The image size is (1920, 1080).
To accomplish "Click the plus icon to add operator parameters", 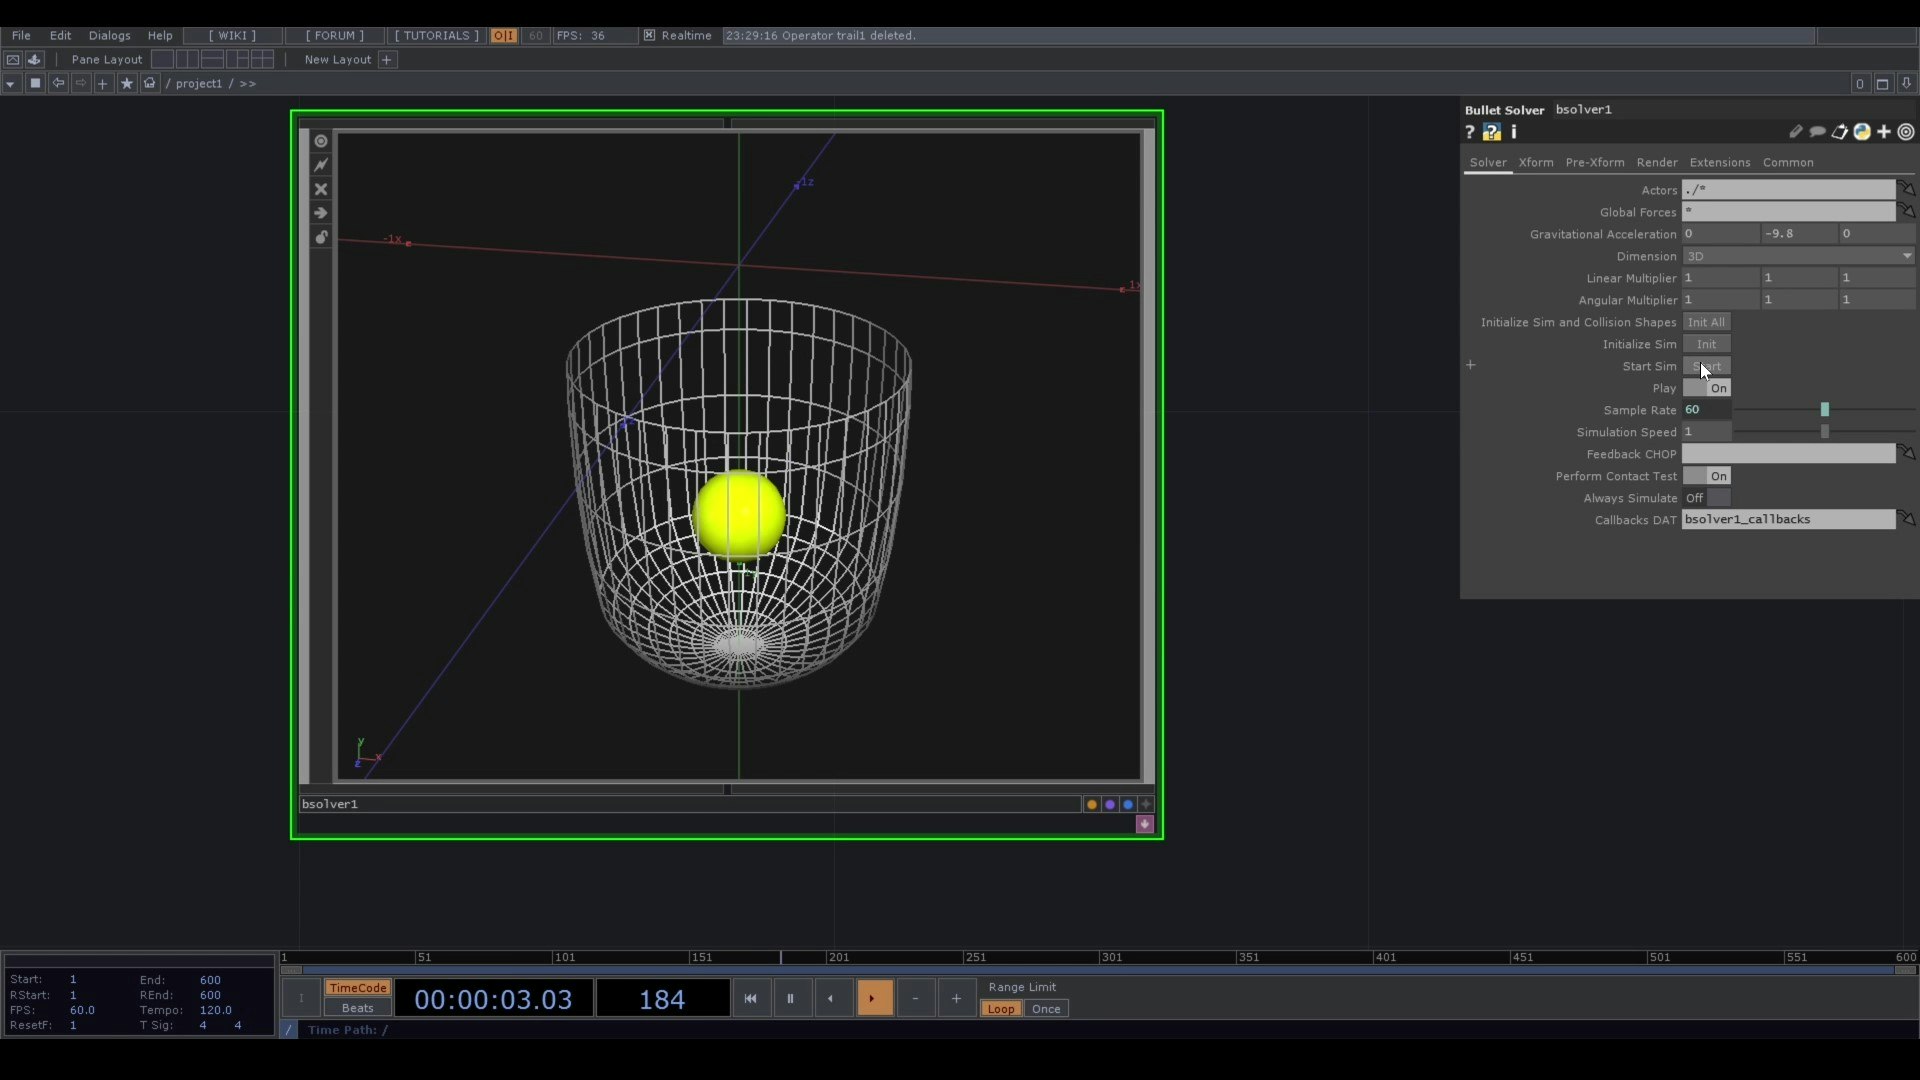I will [x=1884, y=132].
